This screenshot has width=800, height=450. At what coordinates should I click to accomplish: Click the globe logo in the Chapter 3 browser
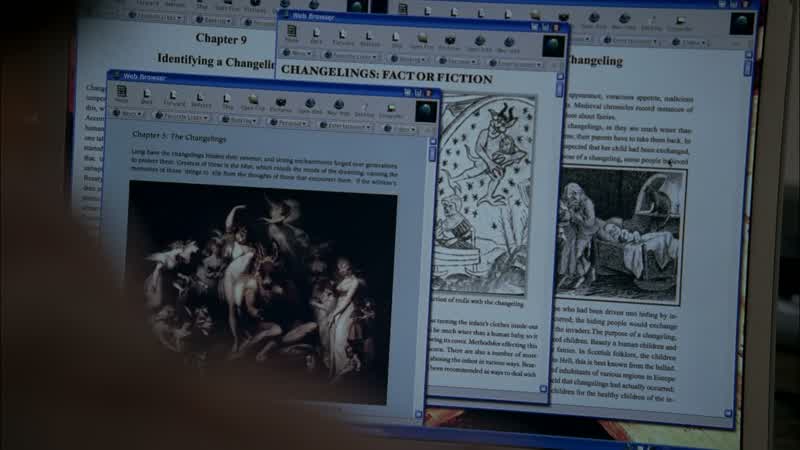click(x=426, y=112)
